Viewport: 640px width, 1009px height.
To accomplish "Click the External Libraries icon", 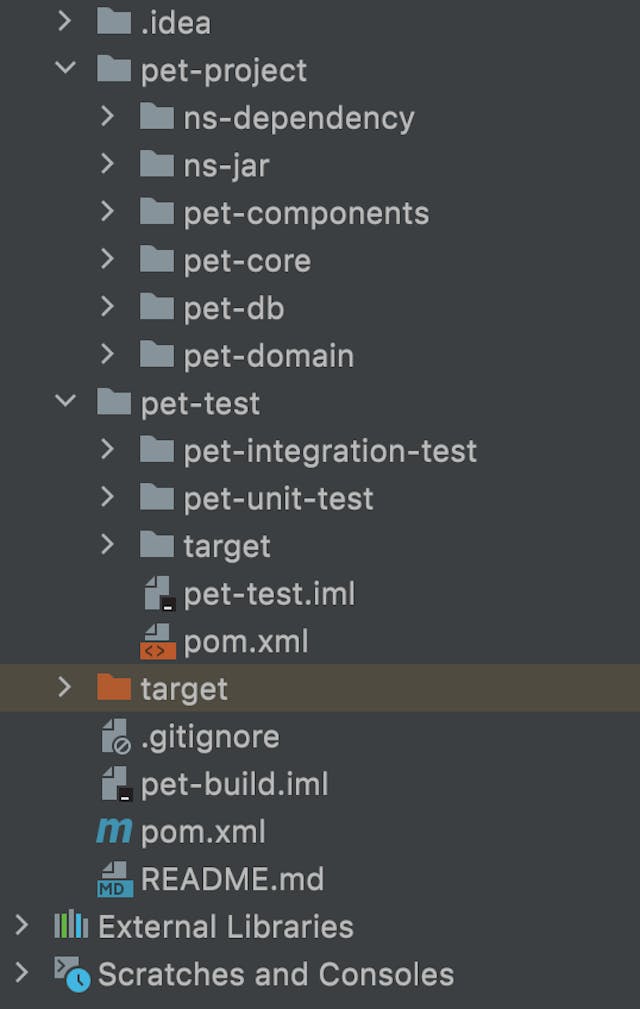I will (72, 926).
